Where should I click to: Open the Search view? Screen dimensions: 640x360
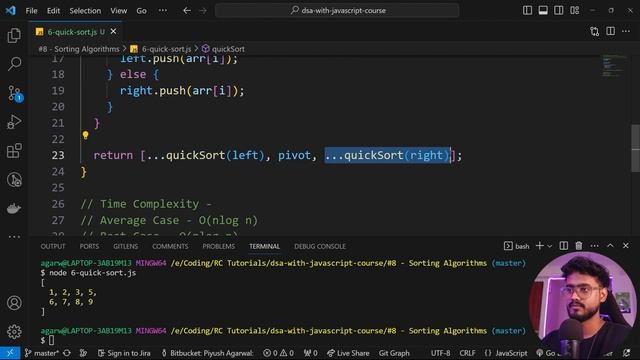(14, 64)
